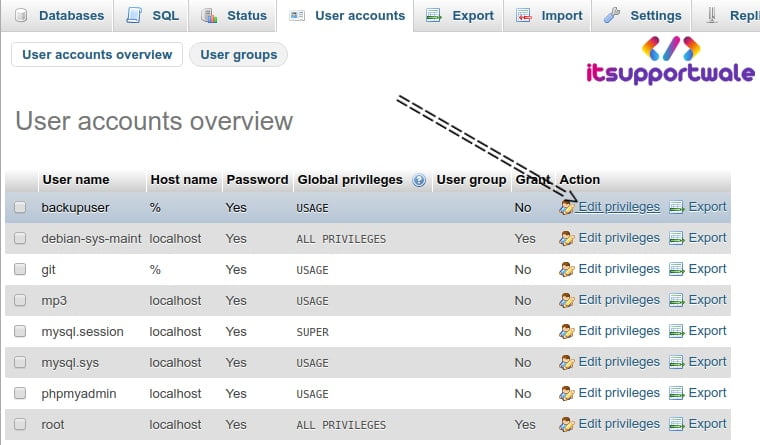Viewport: 760px width, 445px height.
Task: Export the mysql.session account
Action: (x=707, y=331)
